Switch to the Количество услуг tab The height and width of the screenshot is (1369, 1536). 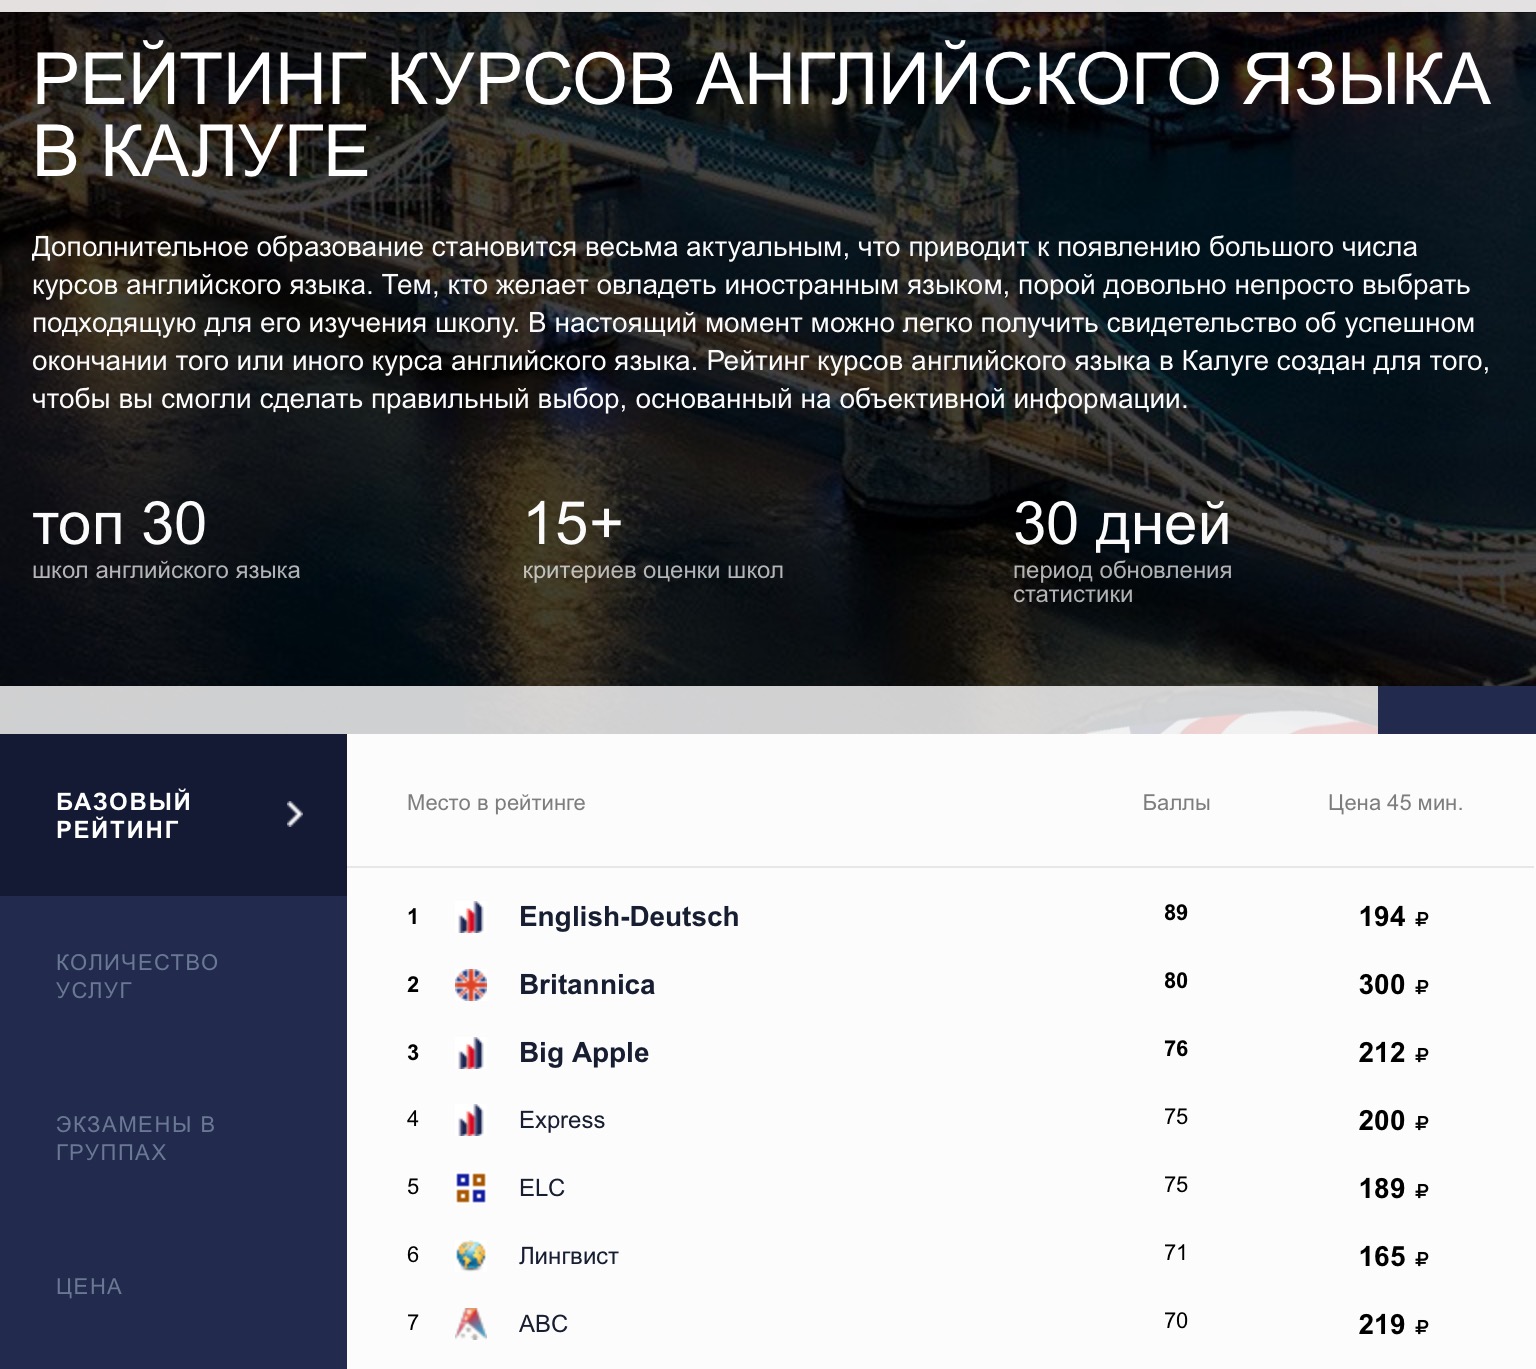click(173, 976)
